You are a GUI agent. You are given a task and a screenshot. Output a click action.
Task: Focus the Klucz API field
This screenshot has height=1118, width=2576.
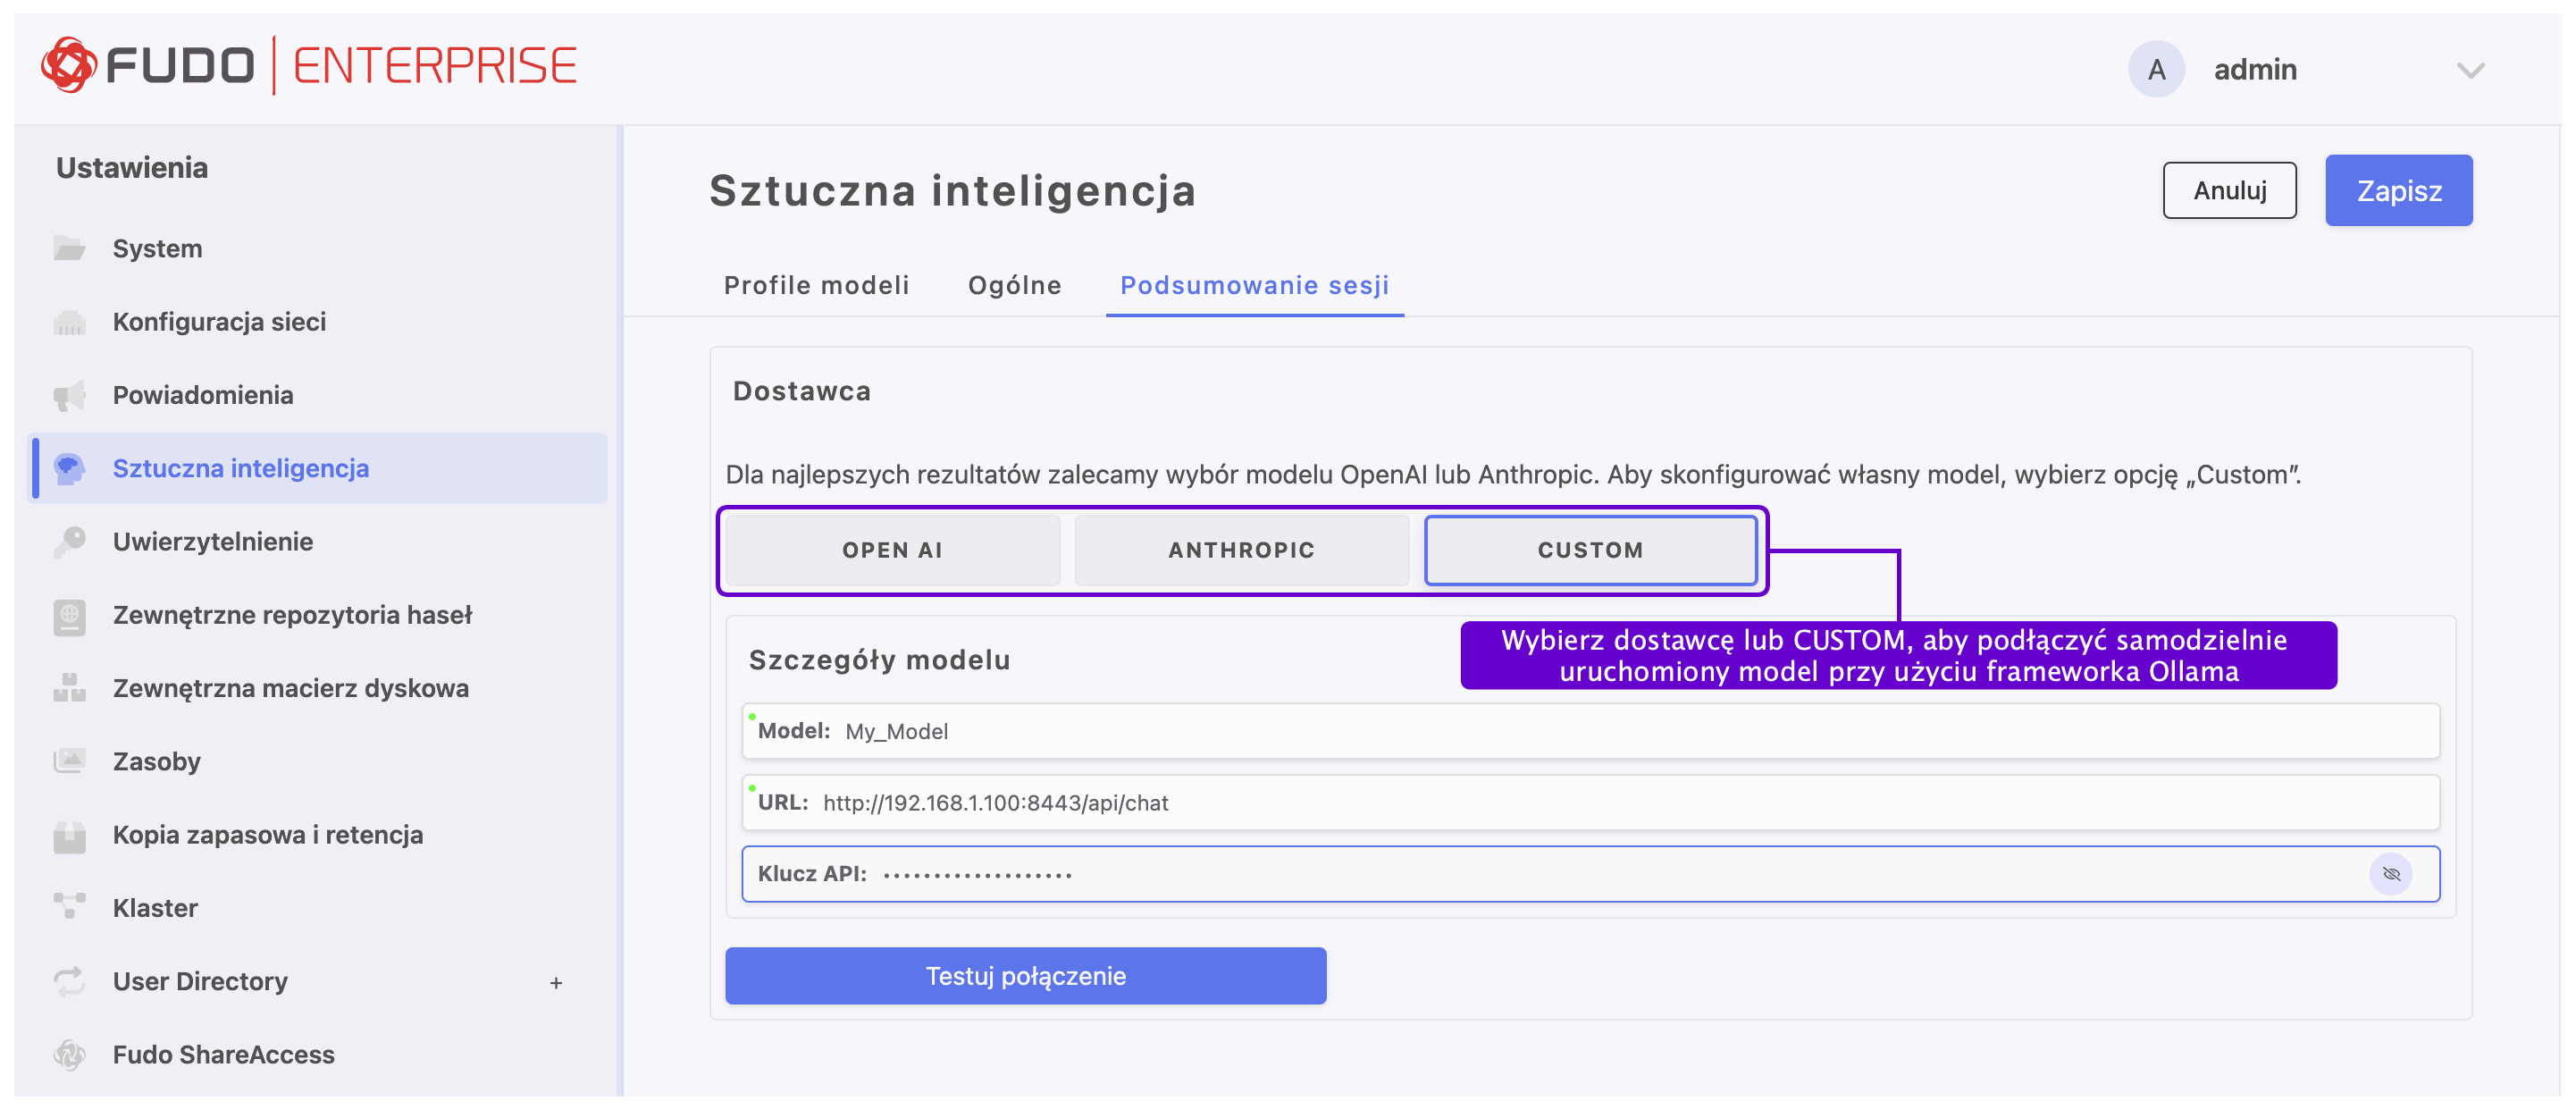pyautogui.click(x=1590, y=874)
